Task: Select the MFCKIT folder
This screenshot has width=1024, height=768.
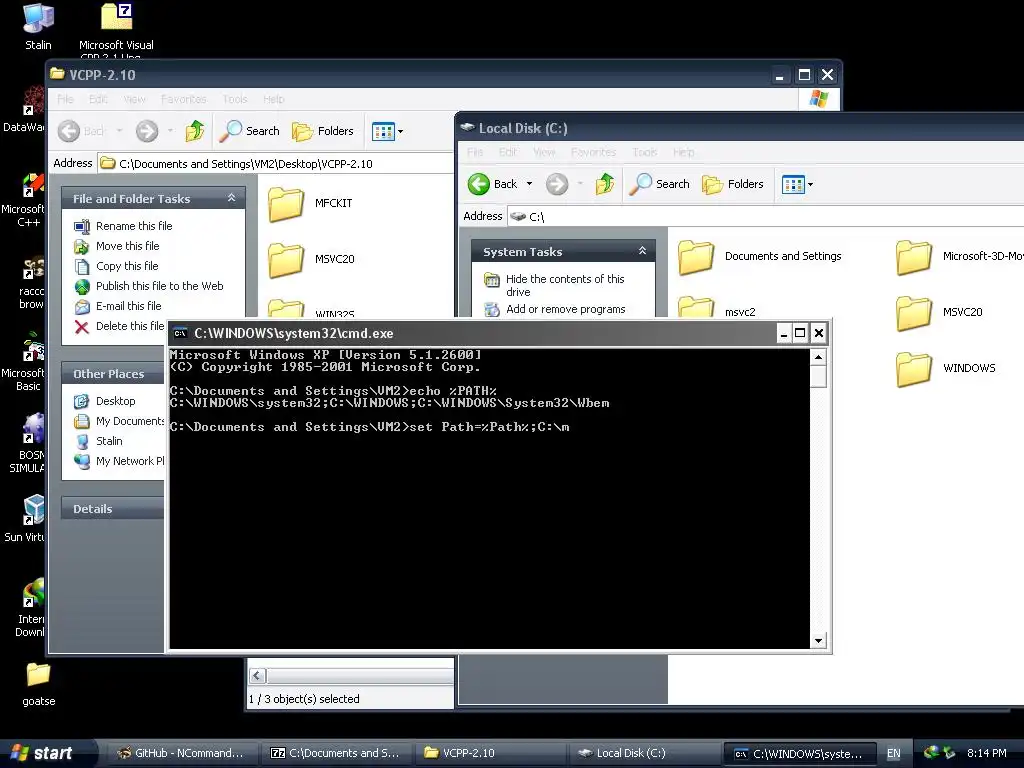Action: point(311,204)
